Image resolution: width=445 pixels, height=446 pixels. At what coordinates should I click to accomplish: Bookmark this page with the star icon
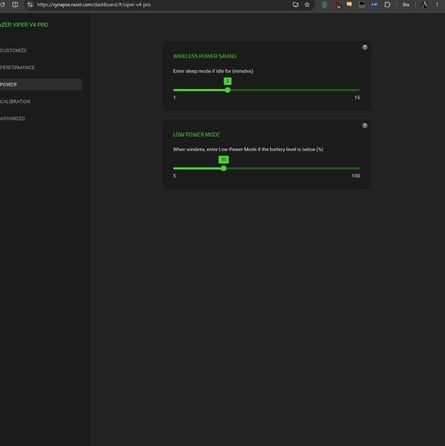point(307,5)
